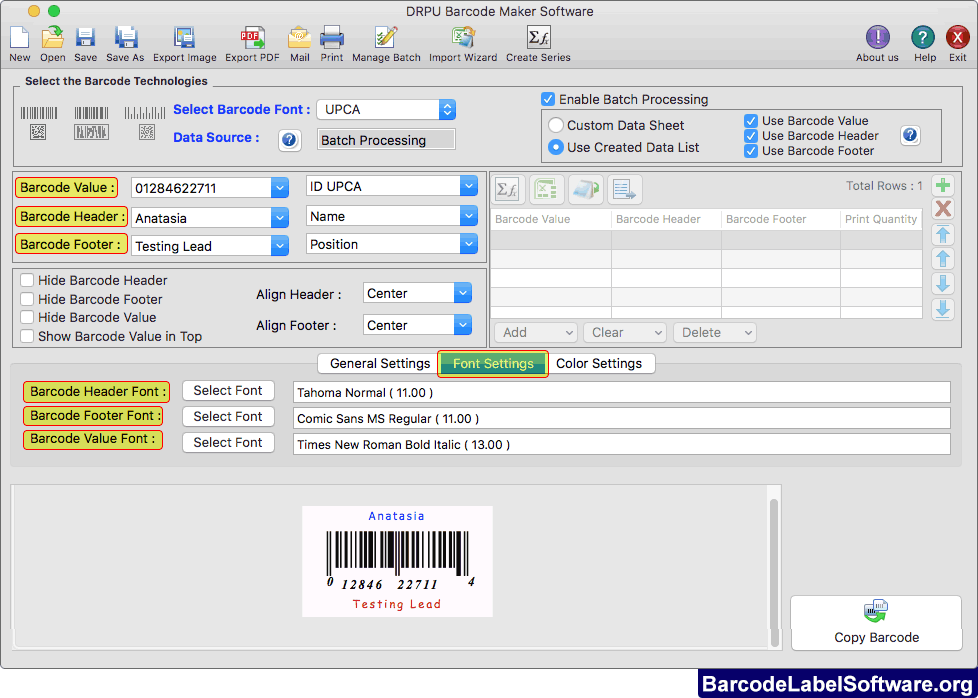Click the Help icon in toolbar
The width and height of the screenshot is (978, 698).
923,38
